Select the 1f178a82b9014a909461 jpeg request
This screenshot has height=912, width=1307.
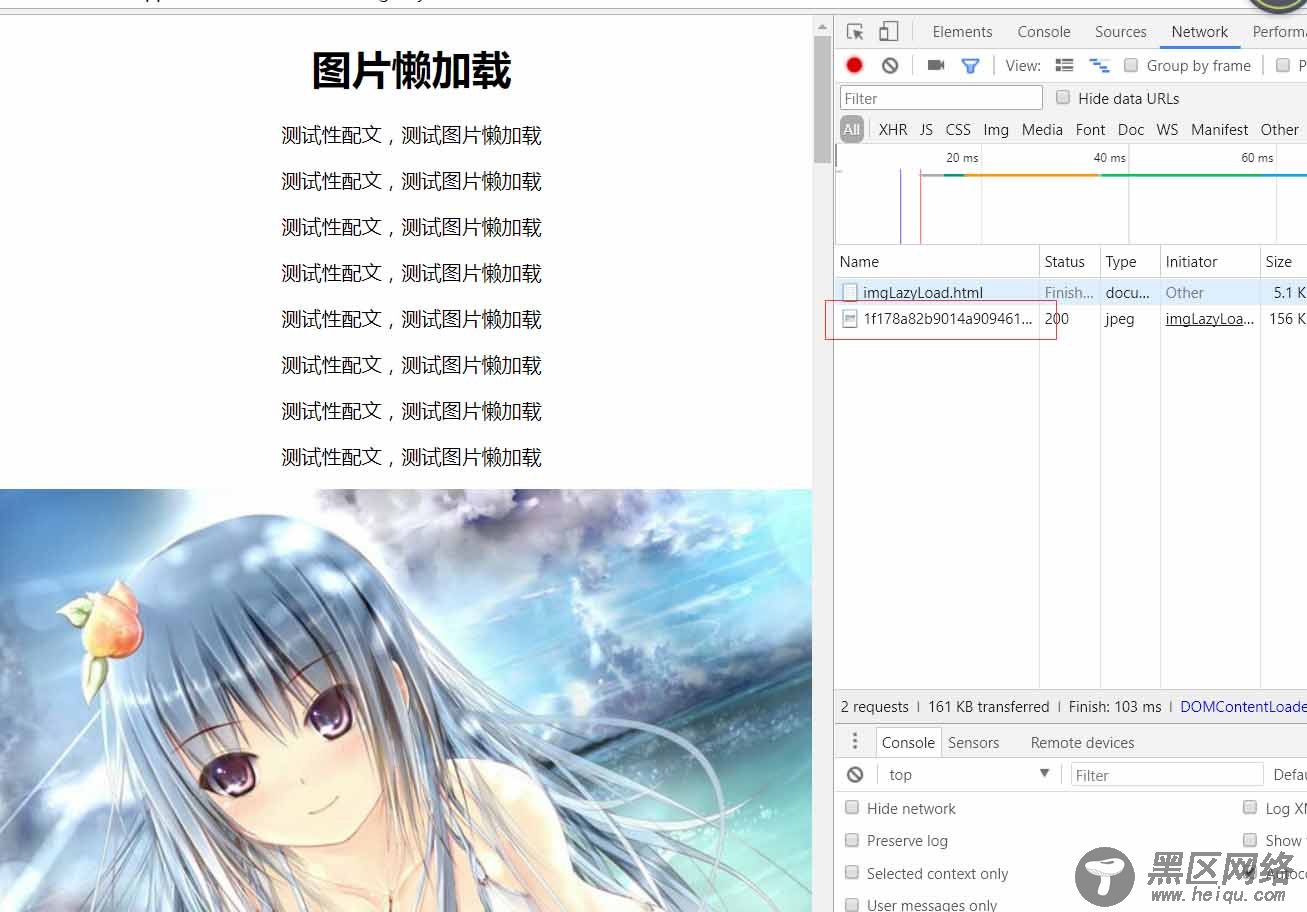tap(1071, 319)
